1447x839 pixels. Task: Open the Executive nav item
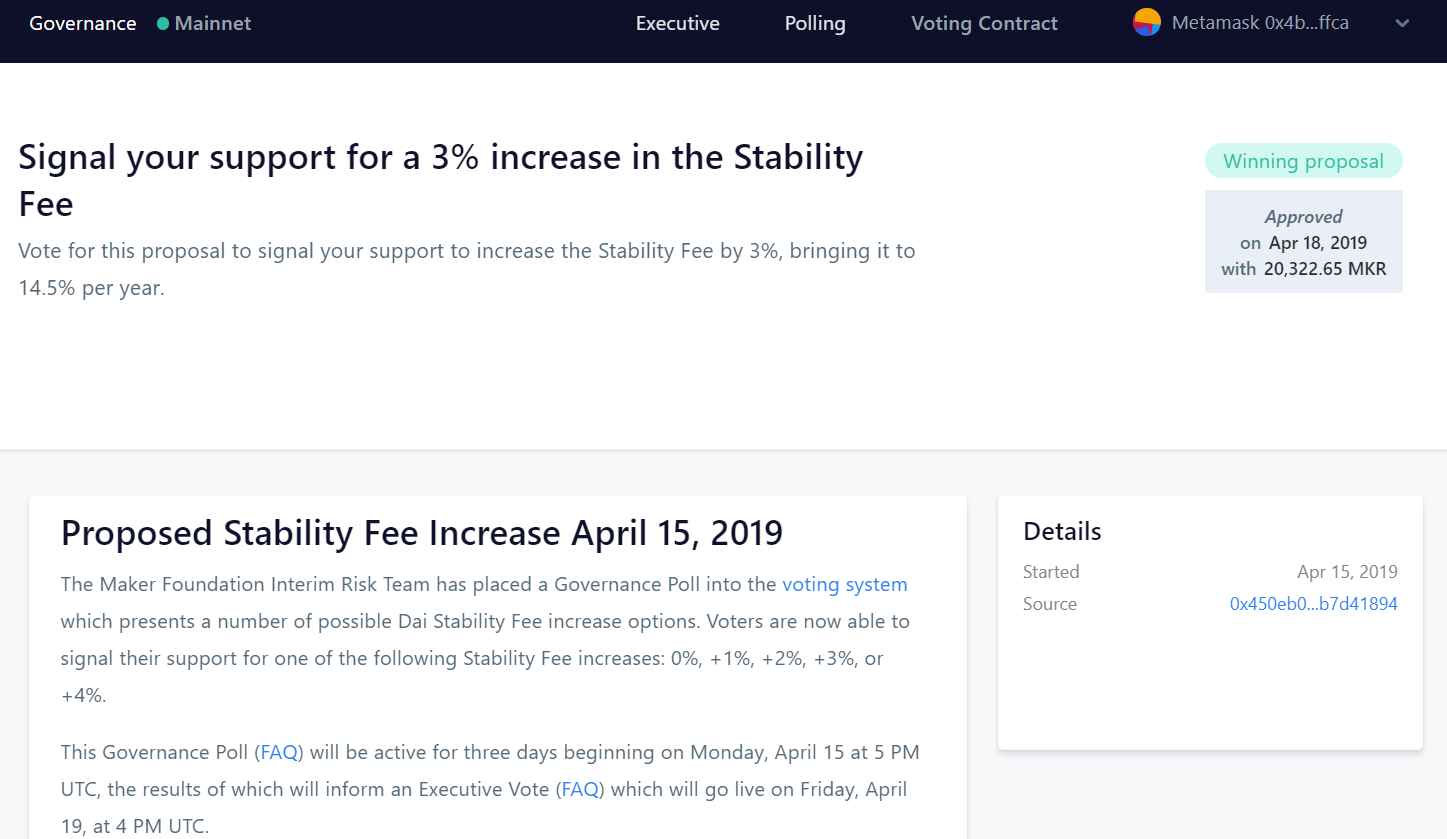click(678, 23)
